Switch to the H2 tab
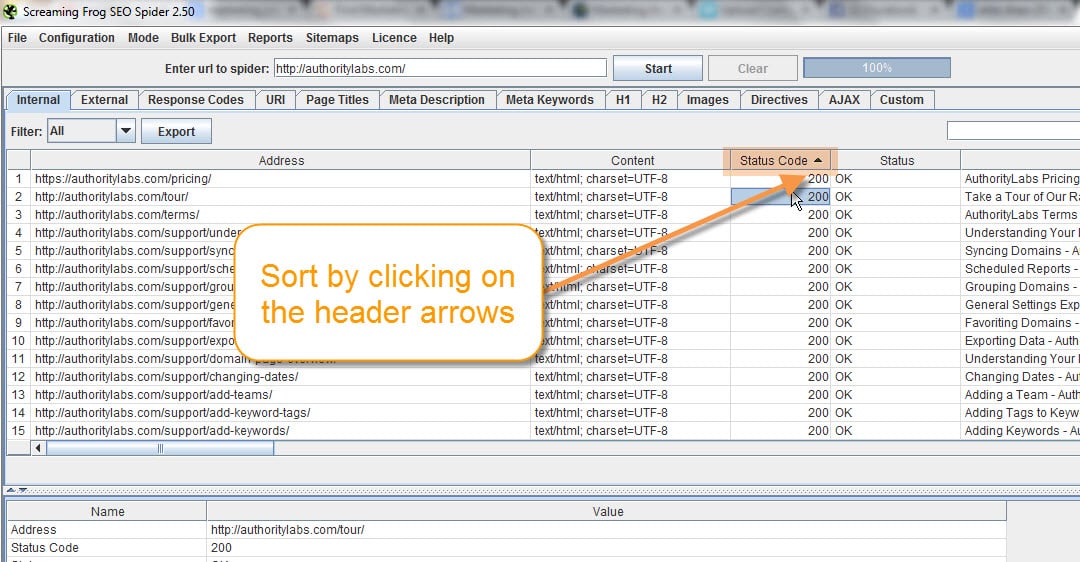The image size is (1080, 562). (659, 100)
